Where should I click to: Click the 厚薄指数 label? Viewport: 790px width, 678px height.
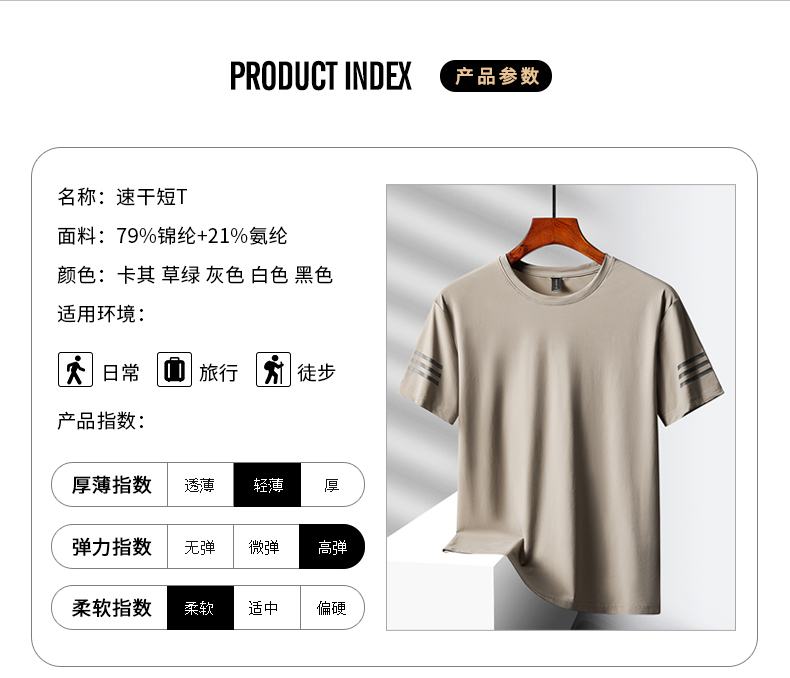tap(111, 485)
